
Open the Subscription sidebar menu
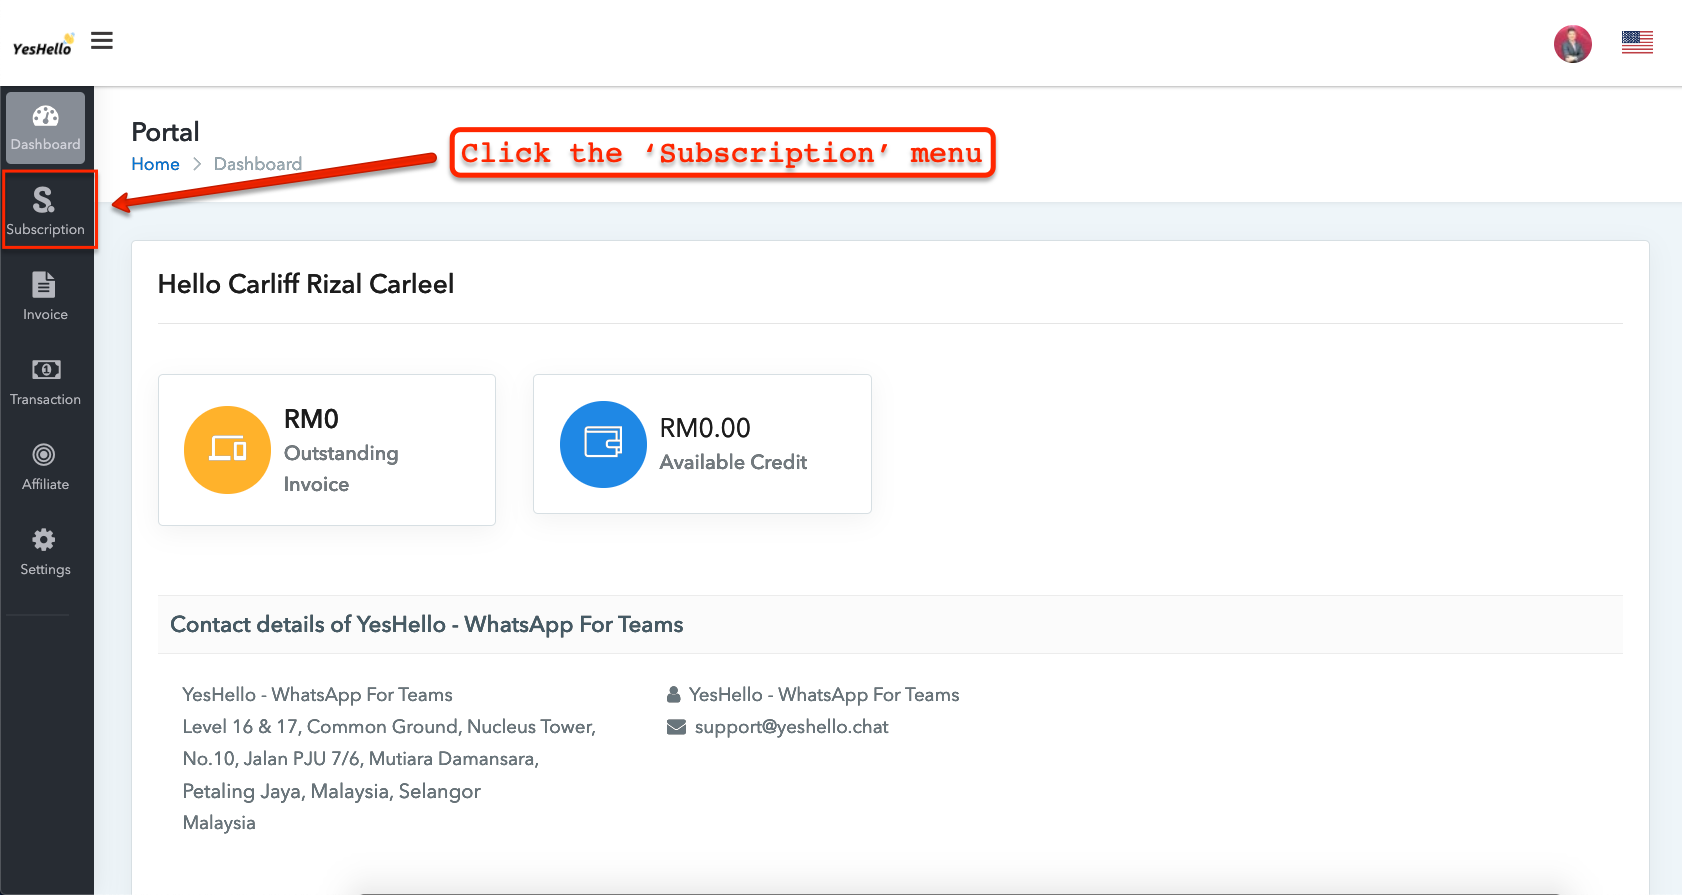pos(46,211)
